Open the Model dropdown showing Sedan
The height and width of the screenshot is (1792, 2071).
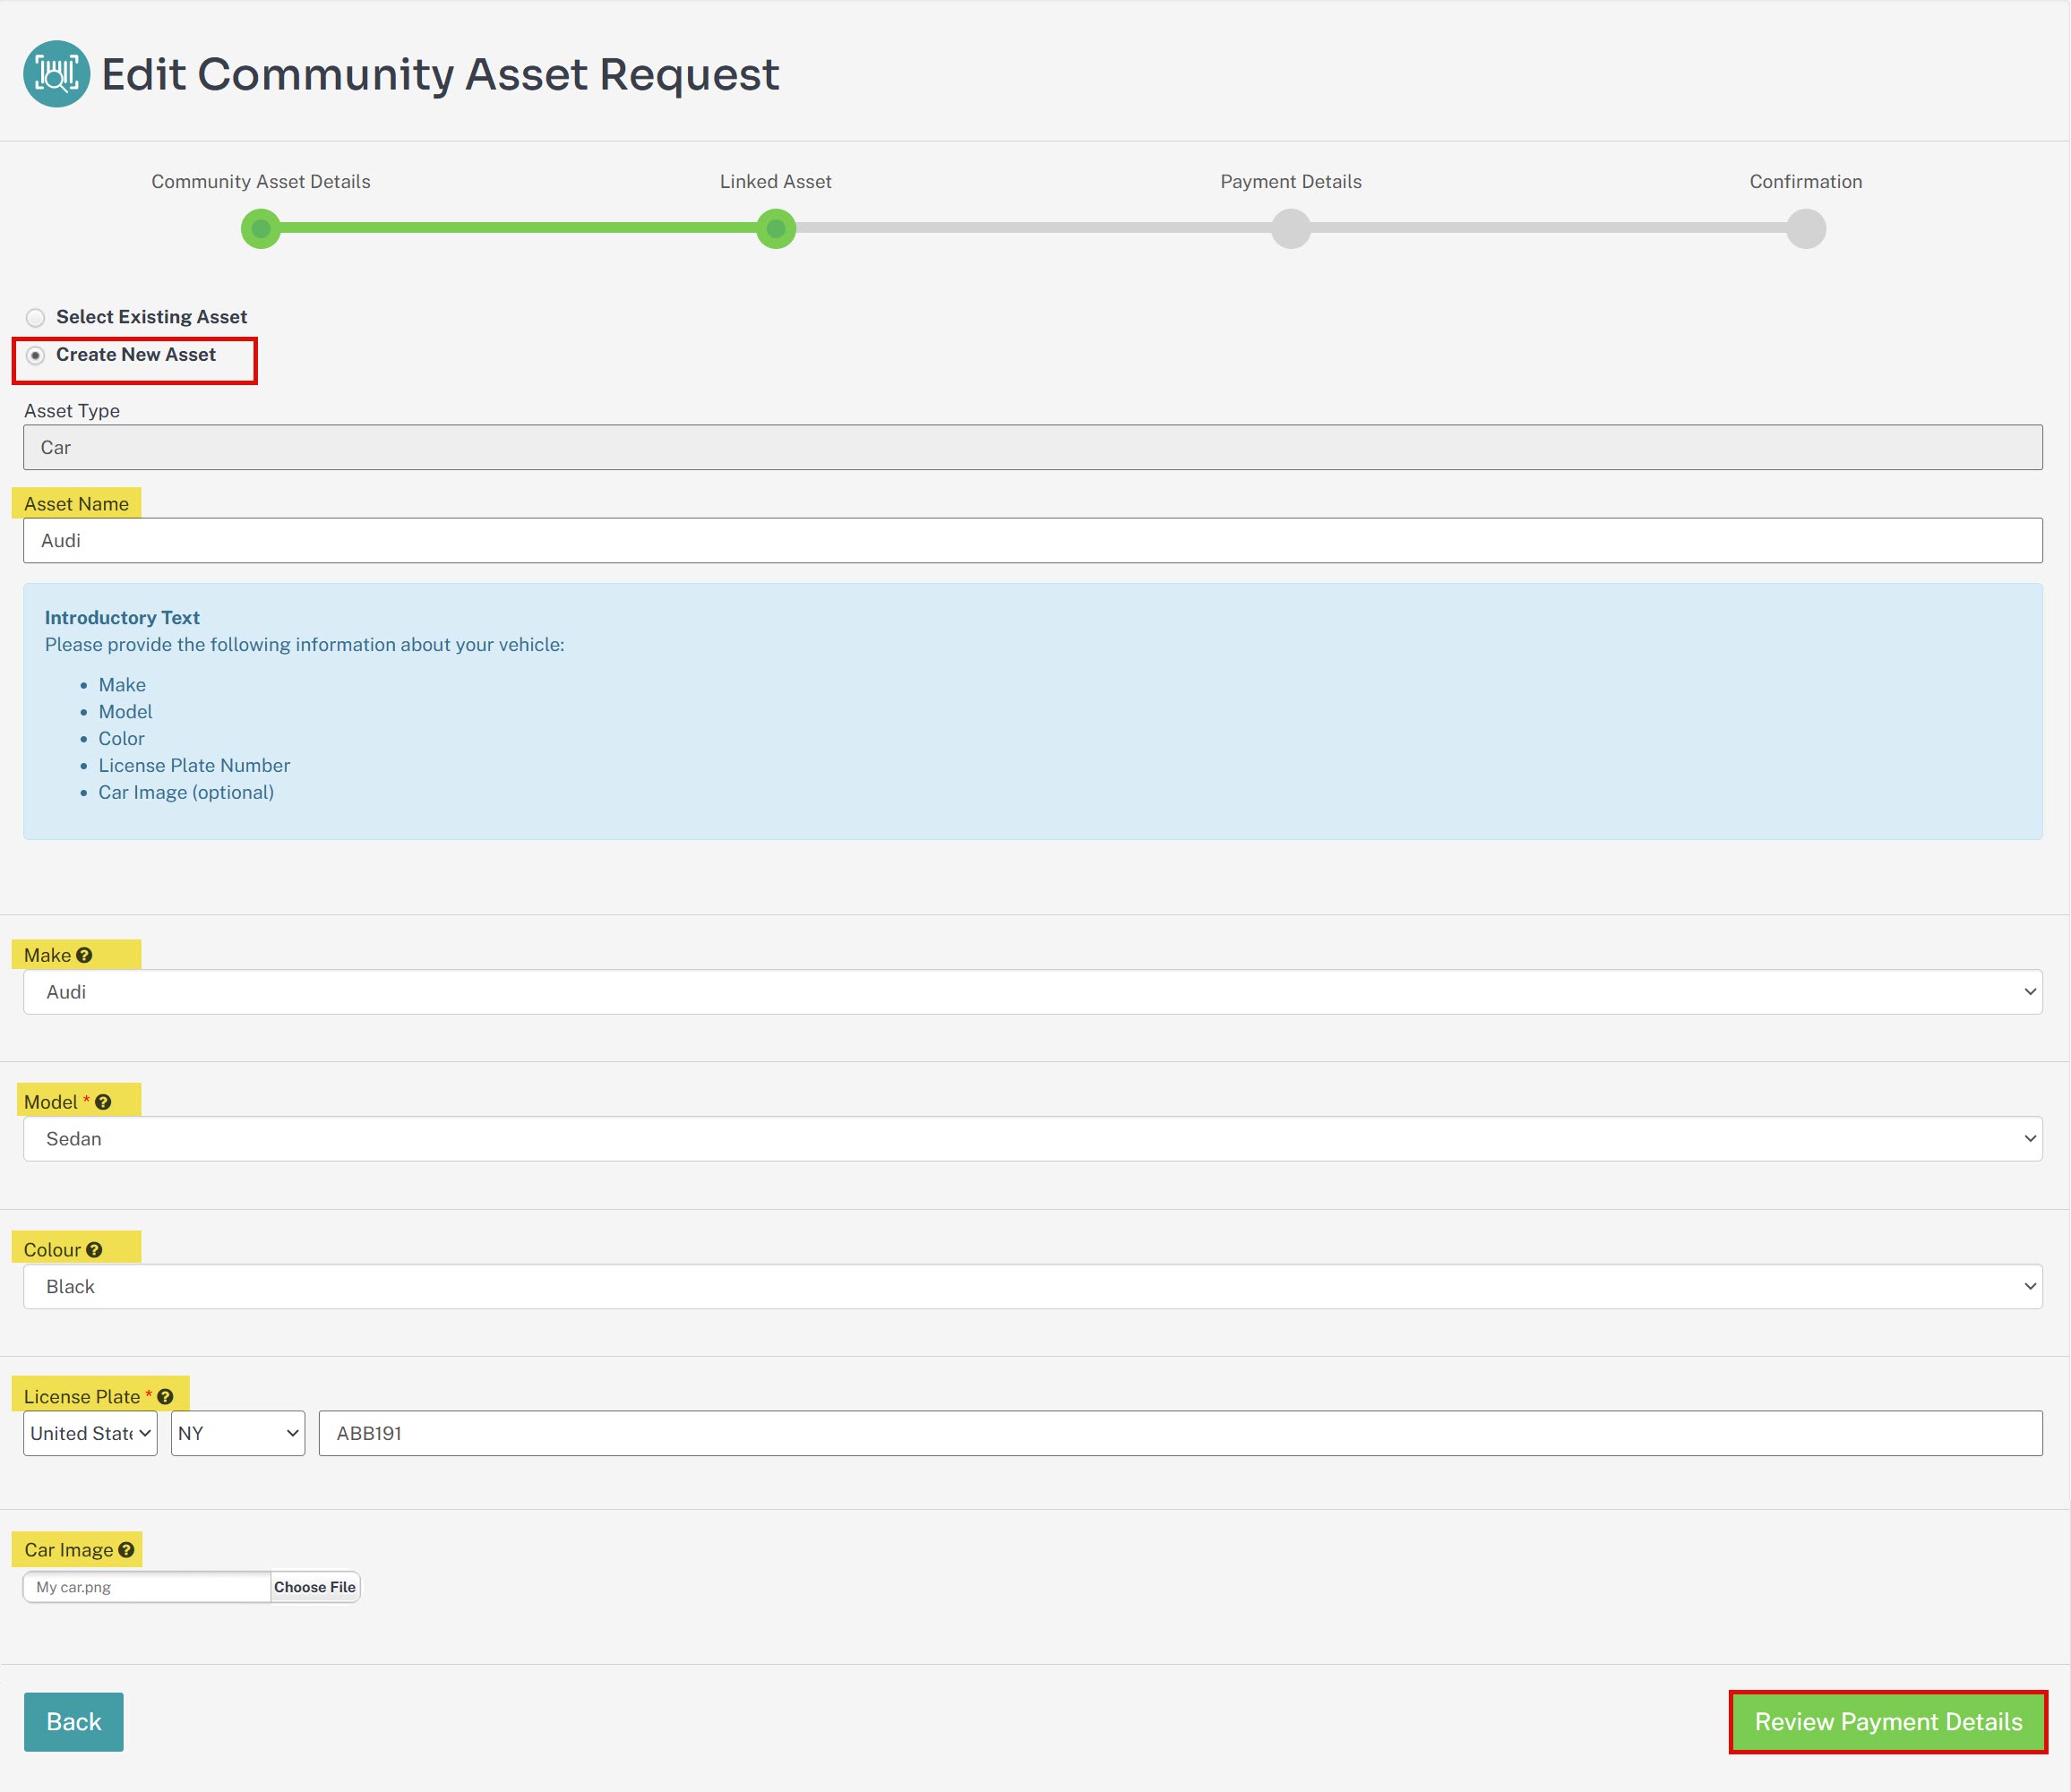coord(1032,1139)
